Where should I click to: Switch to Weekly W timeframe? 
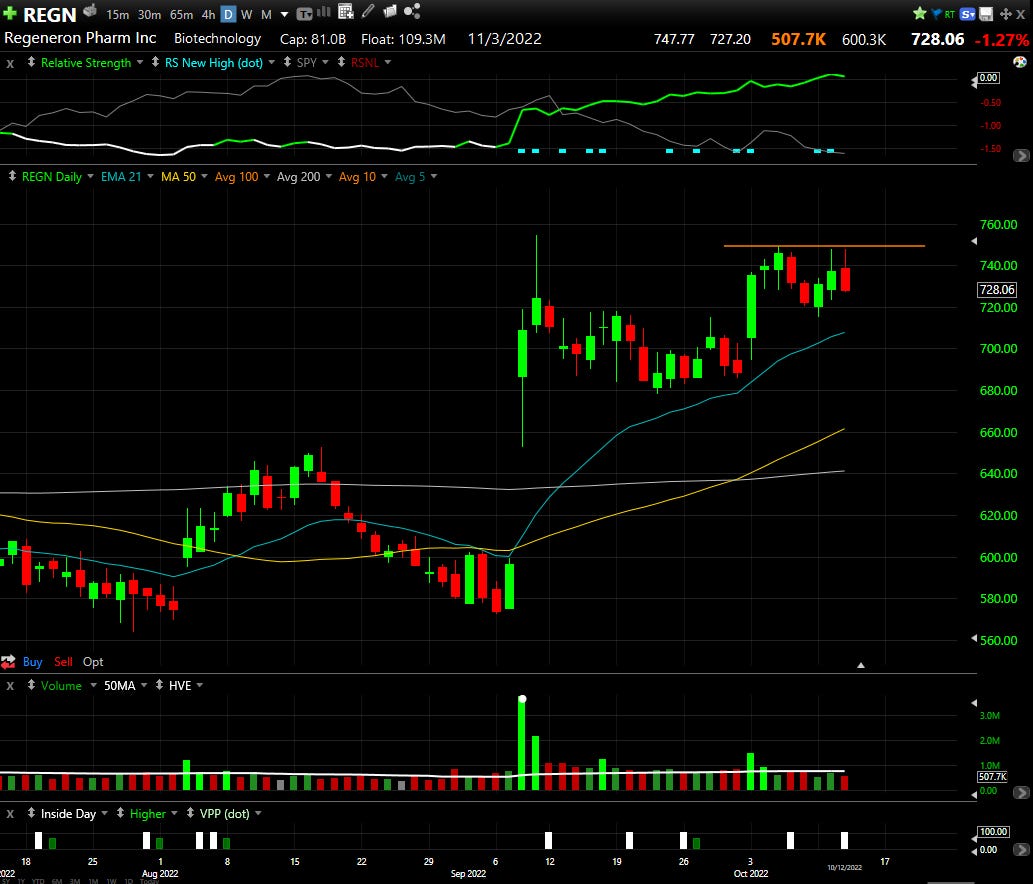coord(246,14)
